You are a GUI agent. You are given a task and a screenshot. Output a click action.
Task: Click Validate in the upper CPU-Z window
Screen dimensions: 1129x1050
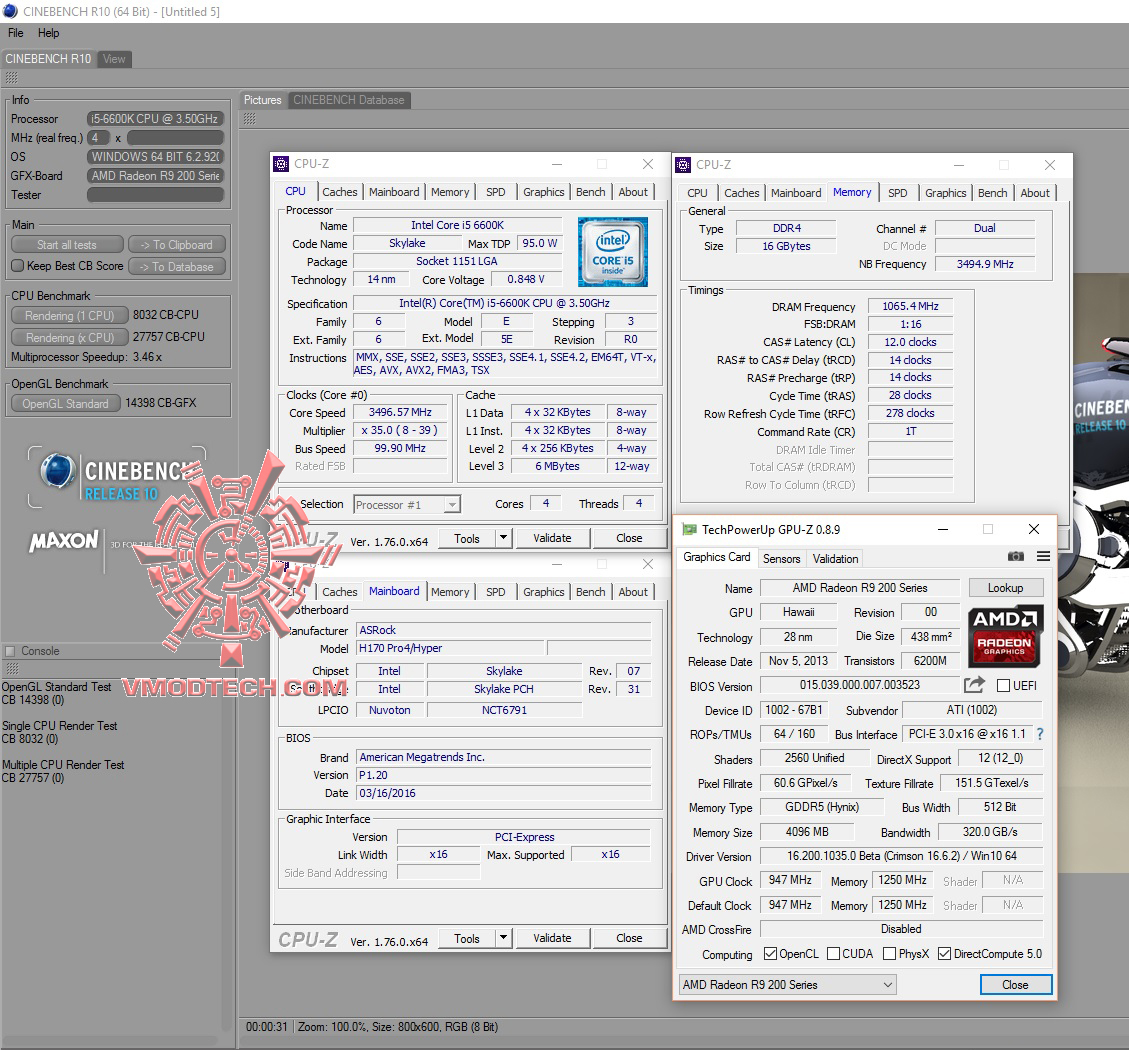[x=552, y=538]
